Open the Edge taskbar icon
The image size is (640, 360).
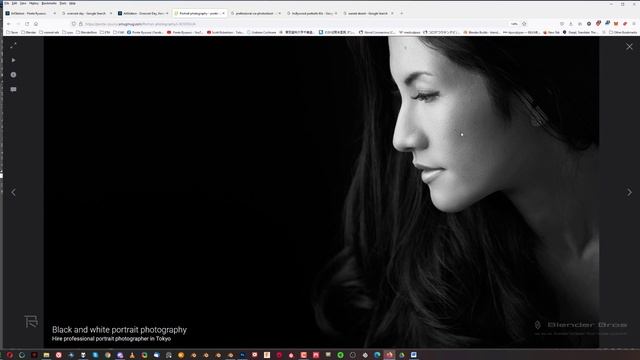pyautogui.click(x=377, y=355)
